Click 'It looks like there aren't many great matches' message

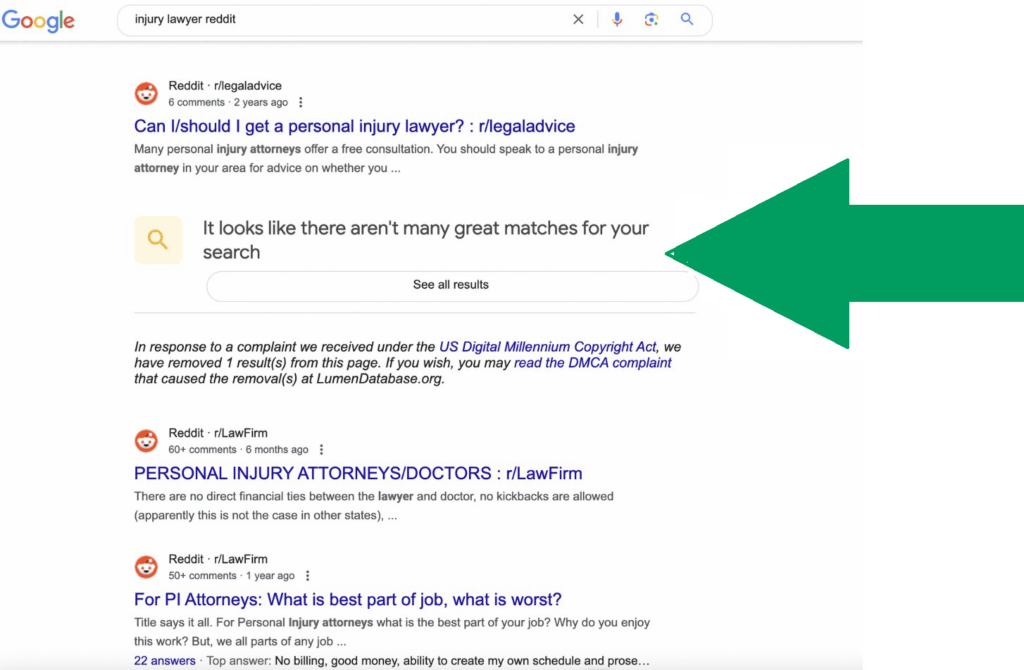(x=425, y=240)
